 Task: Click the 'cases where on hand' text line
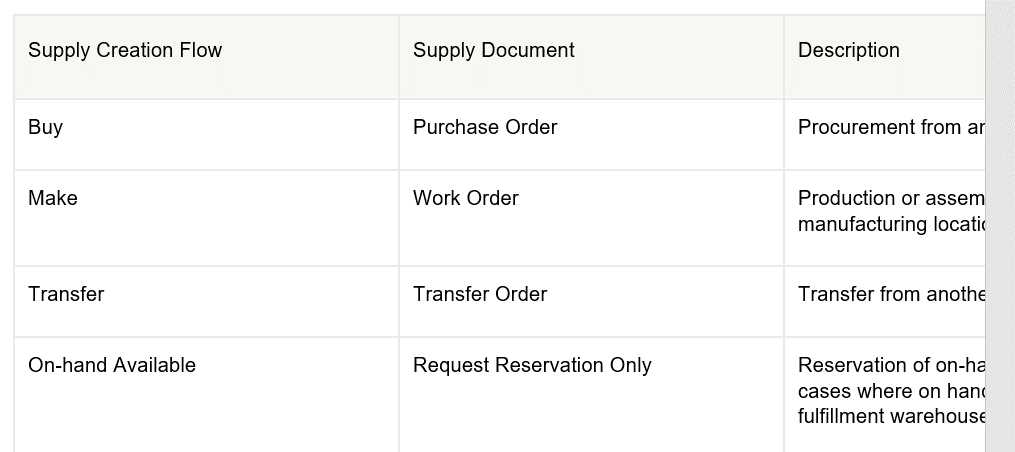(891, 391)
